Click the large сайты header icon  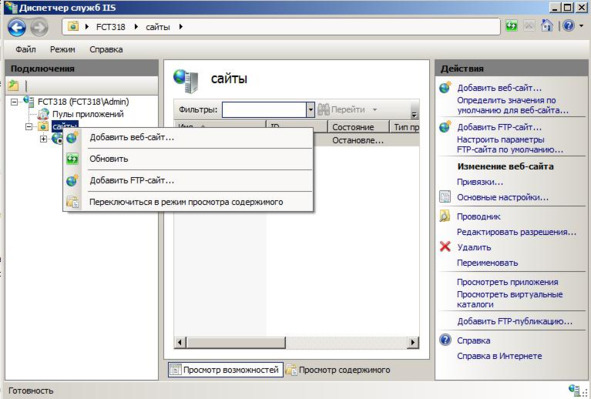tap(185, 81)
